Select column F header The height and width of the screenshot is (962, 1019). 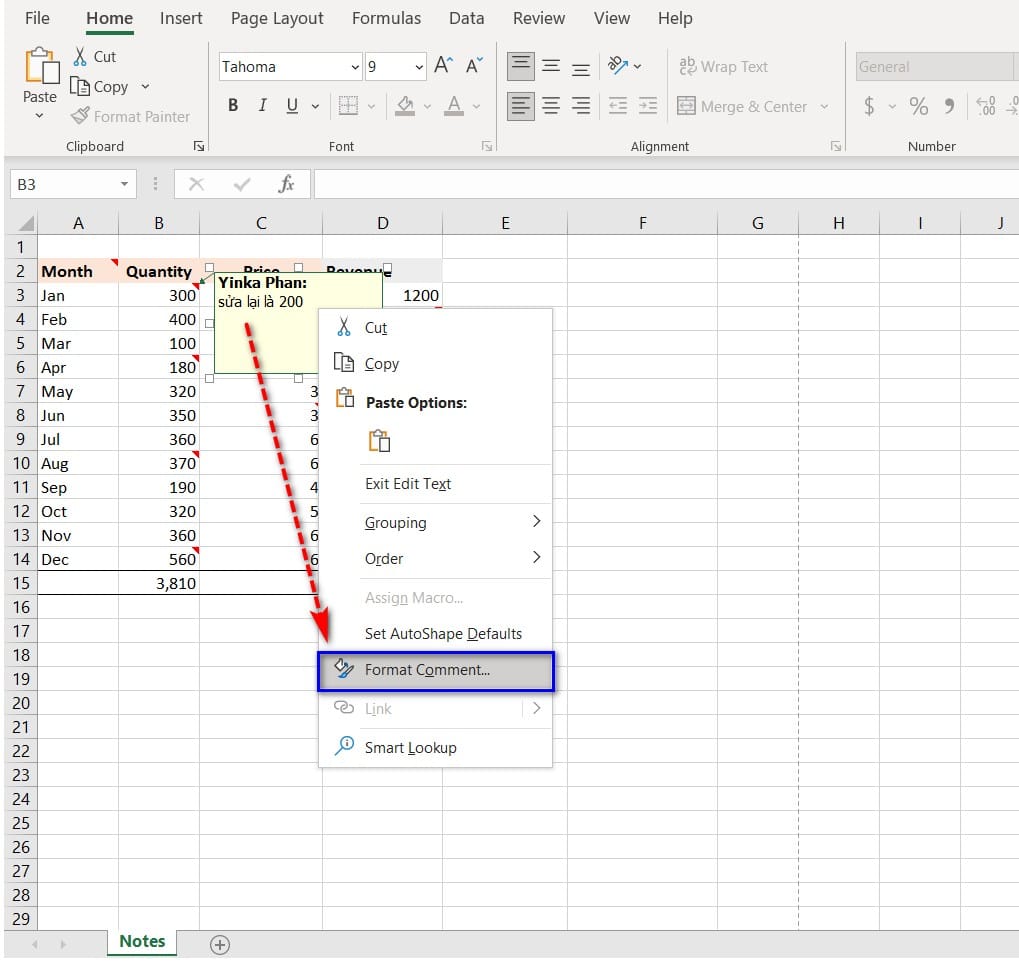(x=642, y=224)
